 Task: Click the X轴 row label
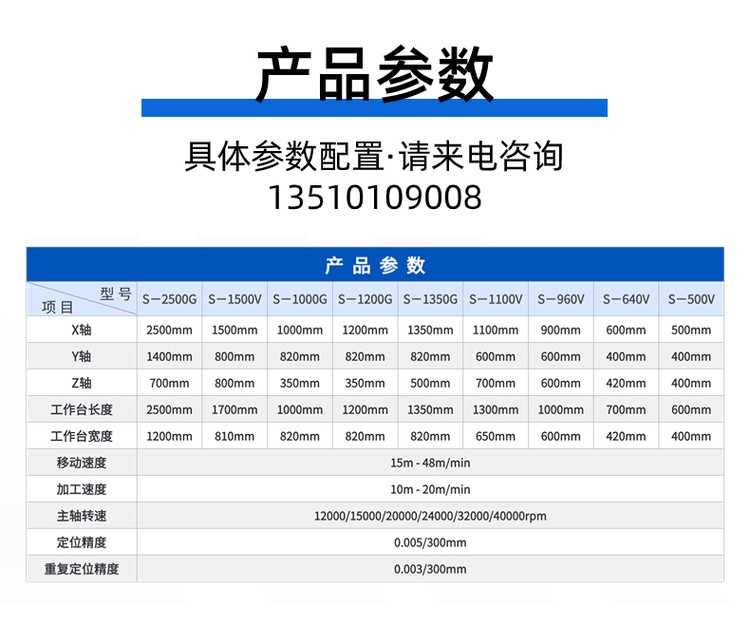click(x=81, y=330)
